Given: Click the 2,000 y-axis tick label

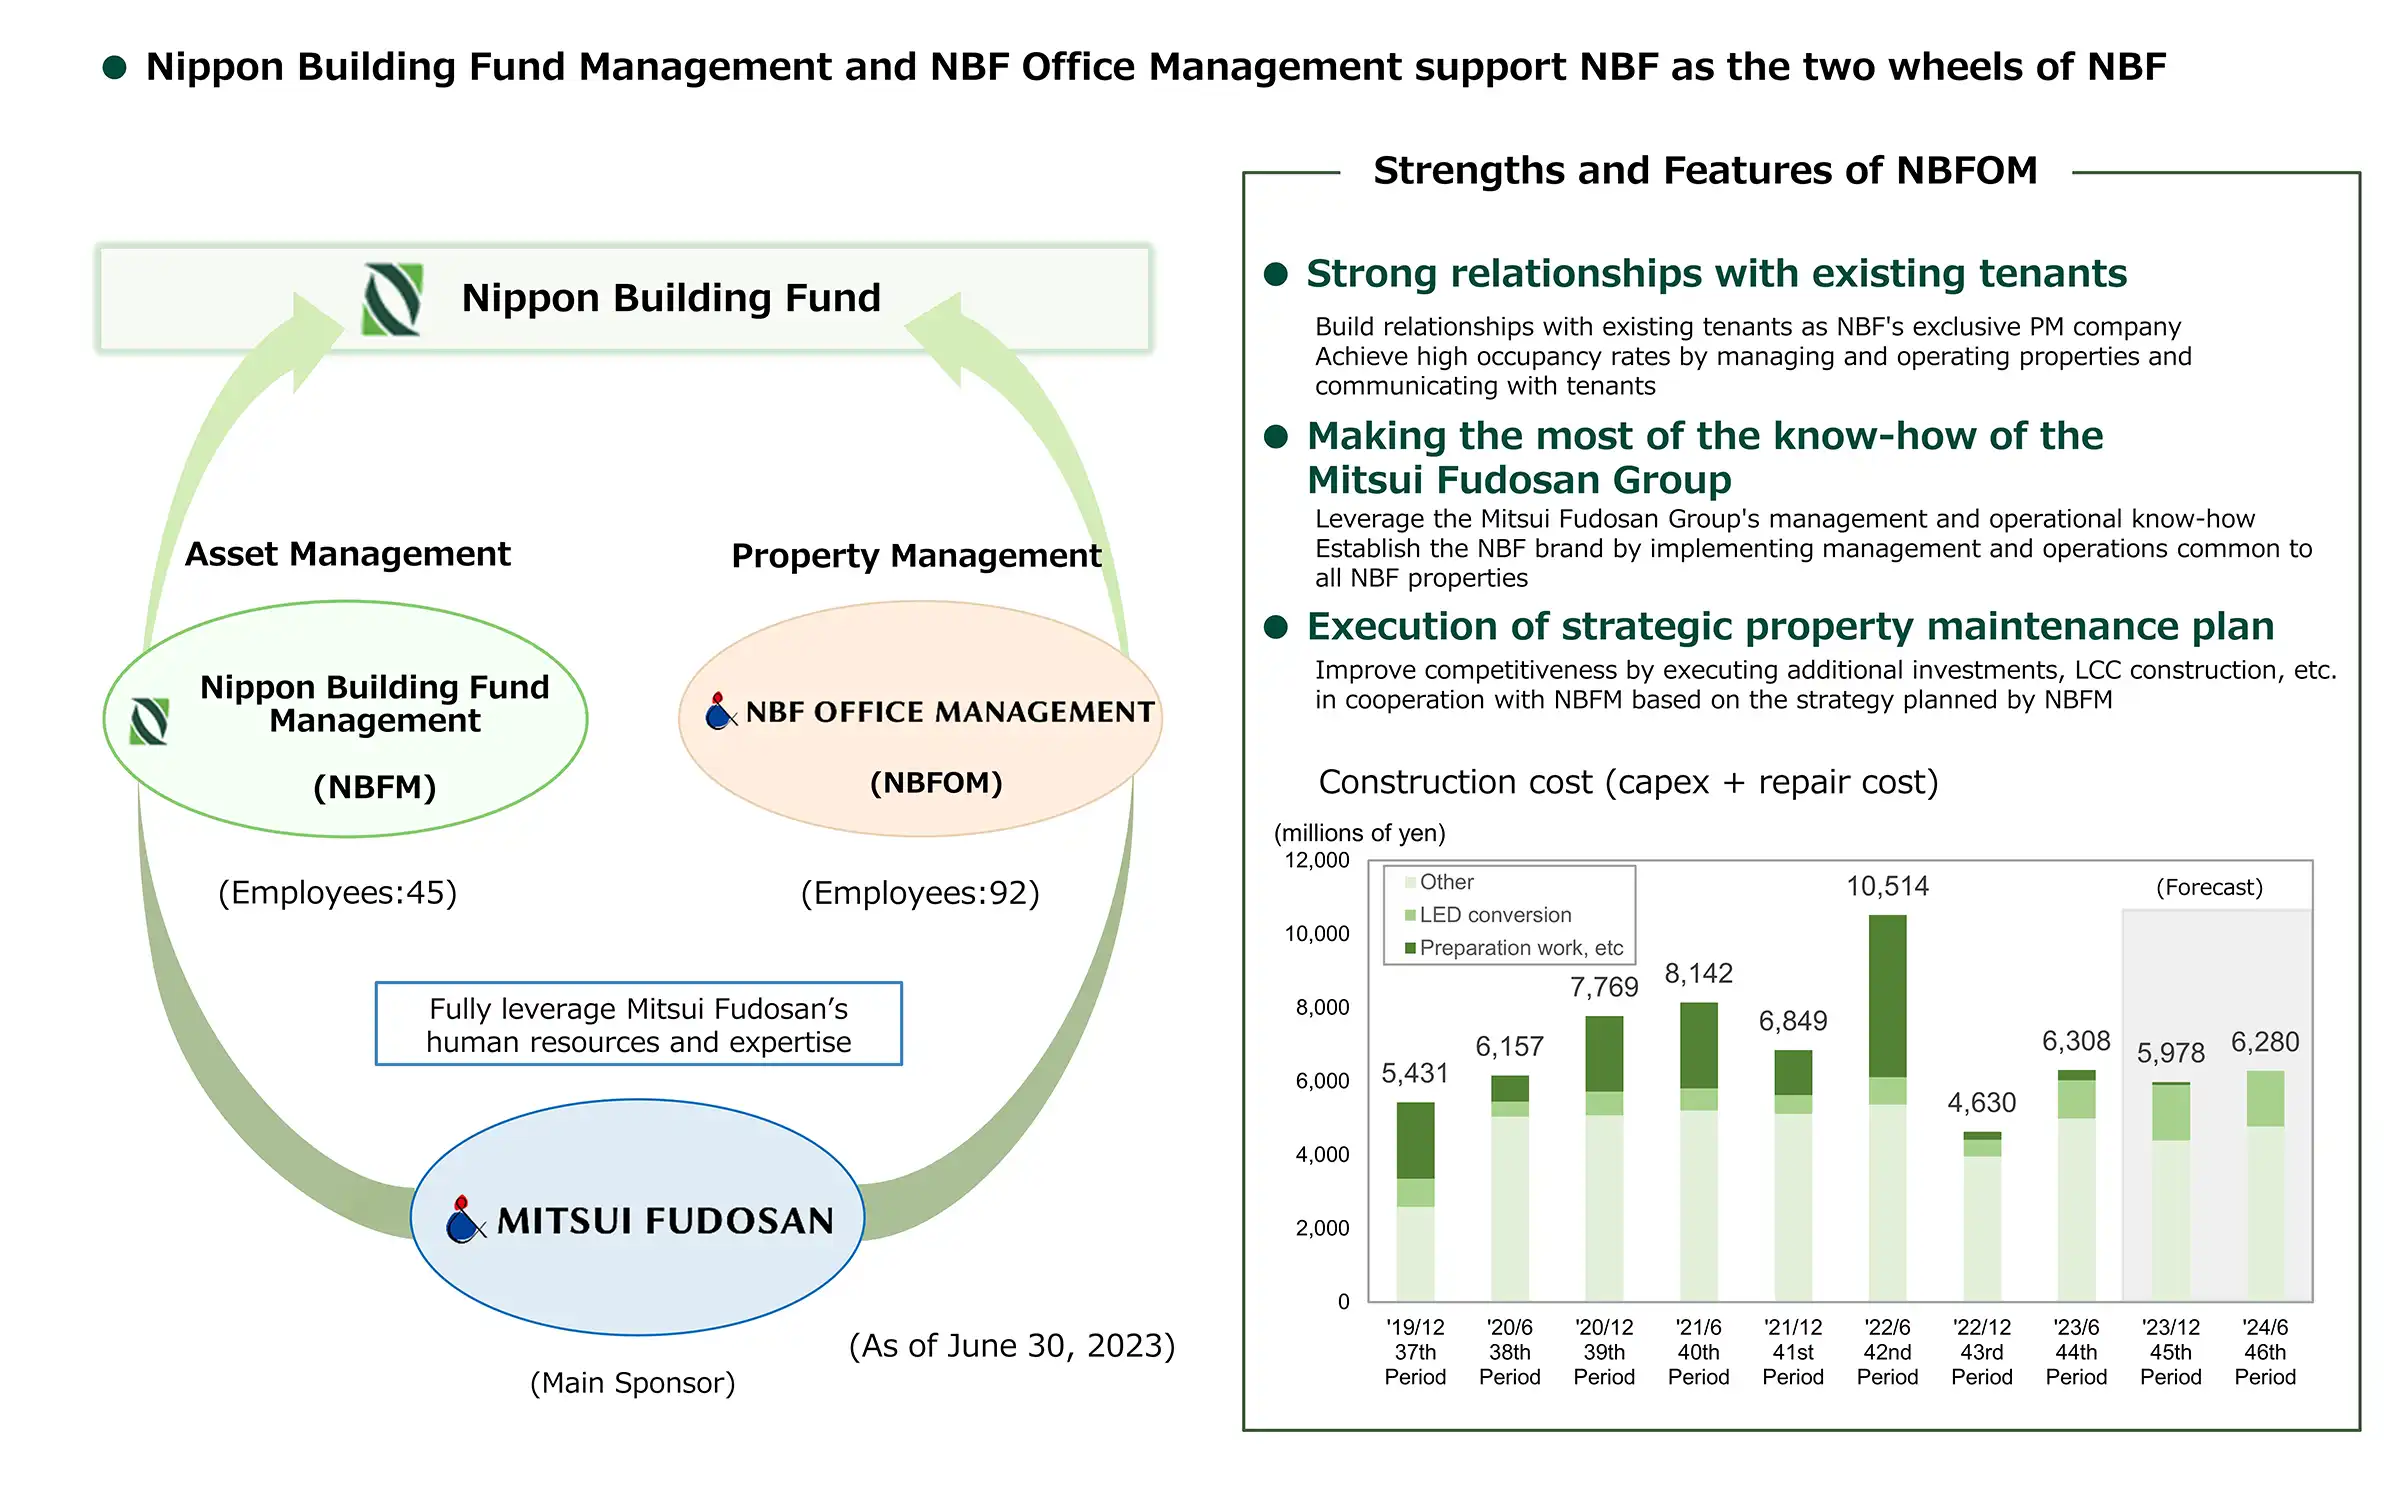Looking at the screenshot, I should click(x=1322, y=1228).
